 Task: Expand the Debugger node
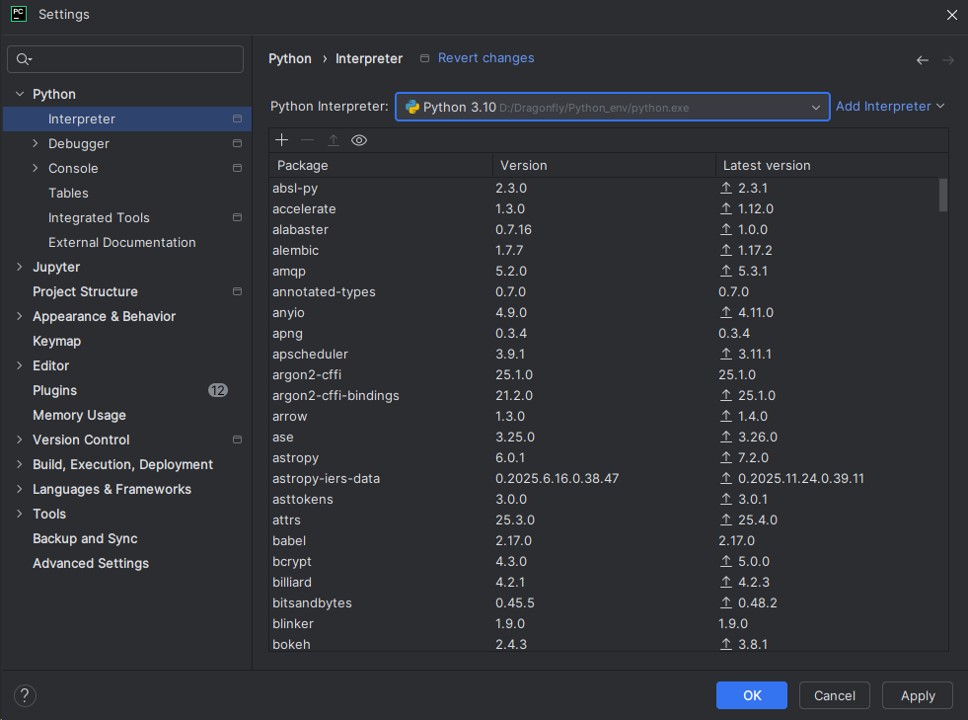coord(35,143)
